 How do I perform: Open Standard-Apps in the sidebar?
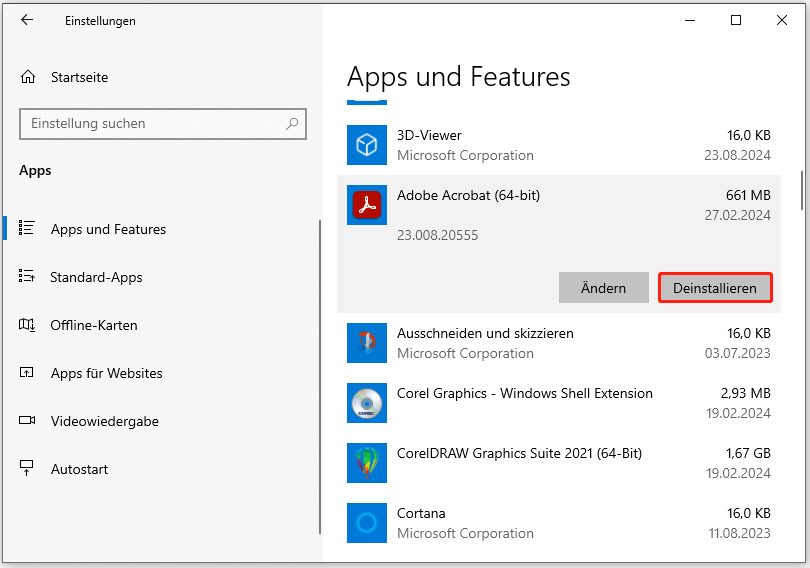[x=96, y=277]
